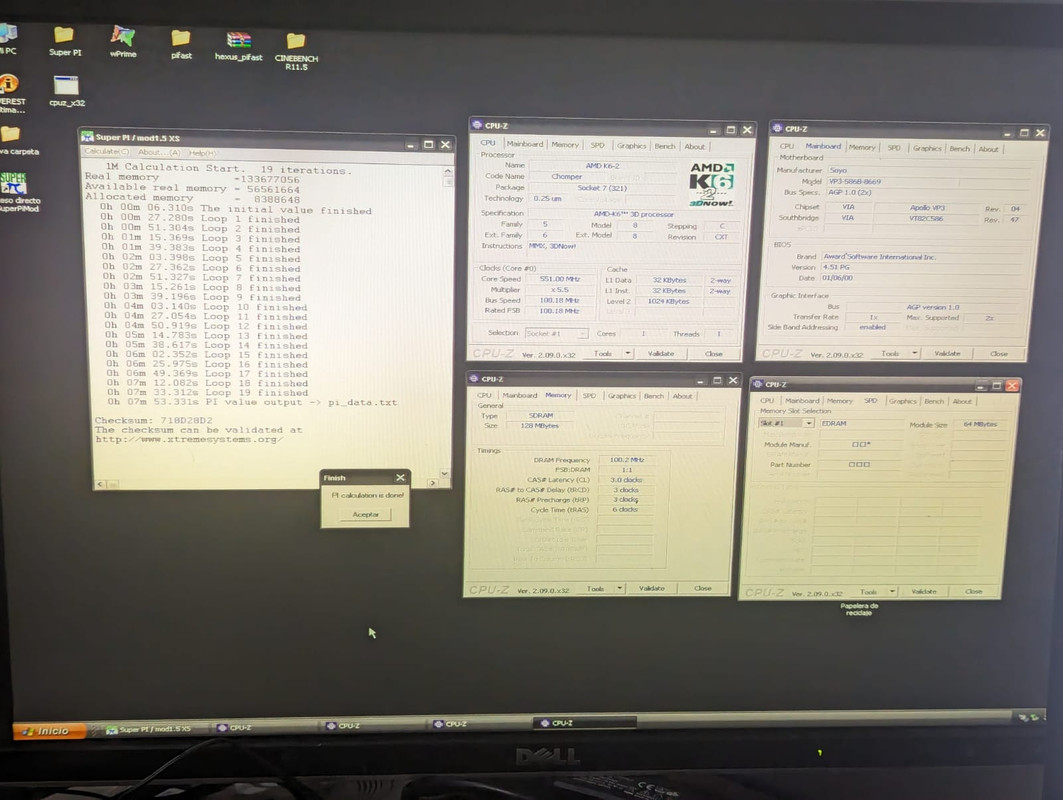Click Close in the Memory window
The image size is (1063, 800).
tap(703, 588)
